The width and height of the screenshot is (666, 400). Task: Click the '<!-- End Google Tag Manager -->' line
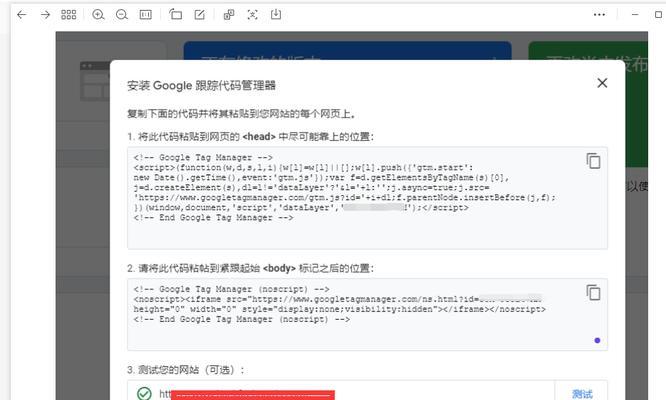click(213, 218)
